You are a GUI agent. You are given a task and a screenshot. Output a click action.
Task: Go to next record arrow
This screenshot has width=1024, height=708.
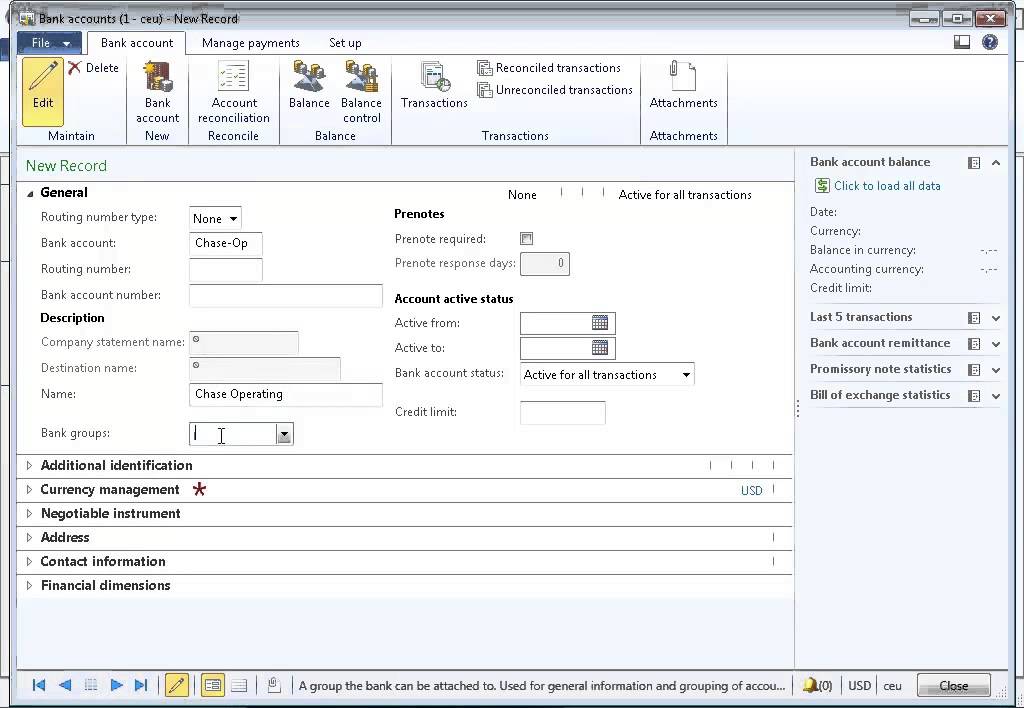[x=116, y=685]
